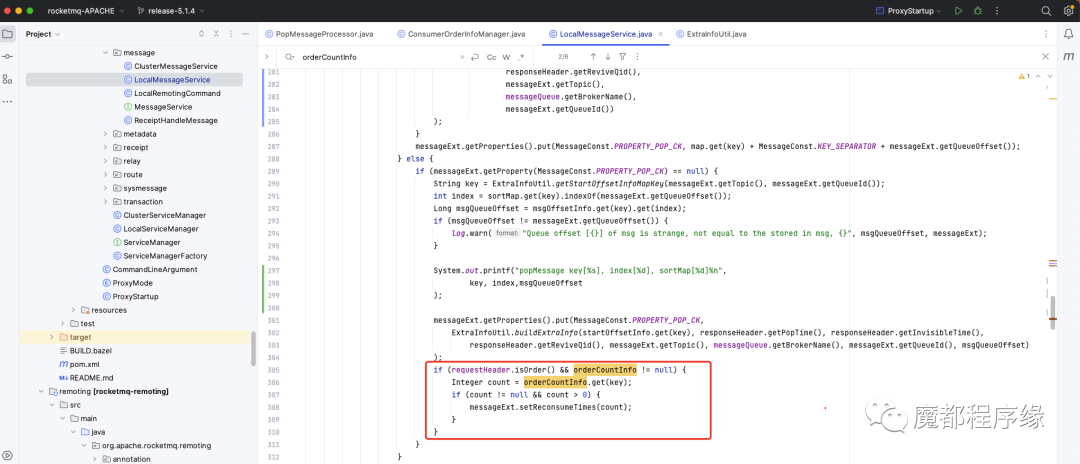Expand the test folder
The width and height of the screenshot is (1080, 464).
coord(62,324)
